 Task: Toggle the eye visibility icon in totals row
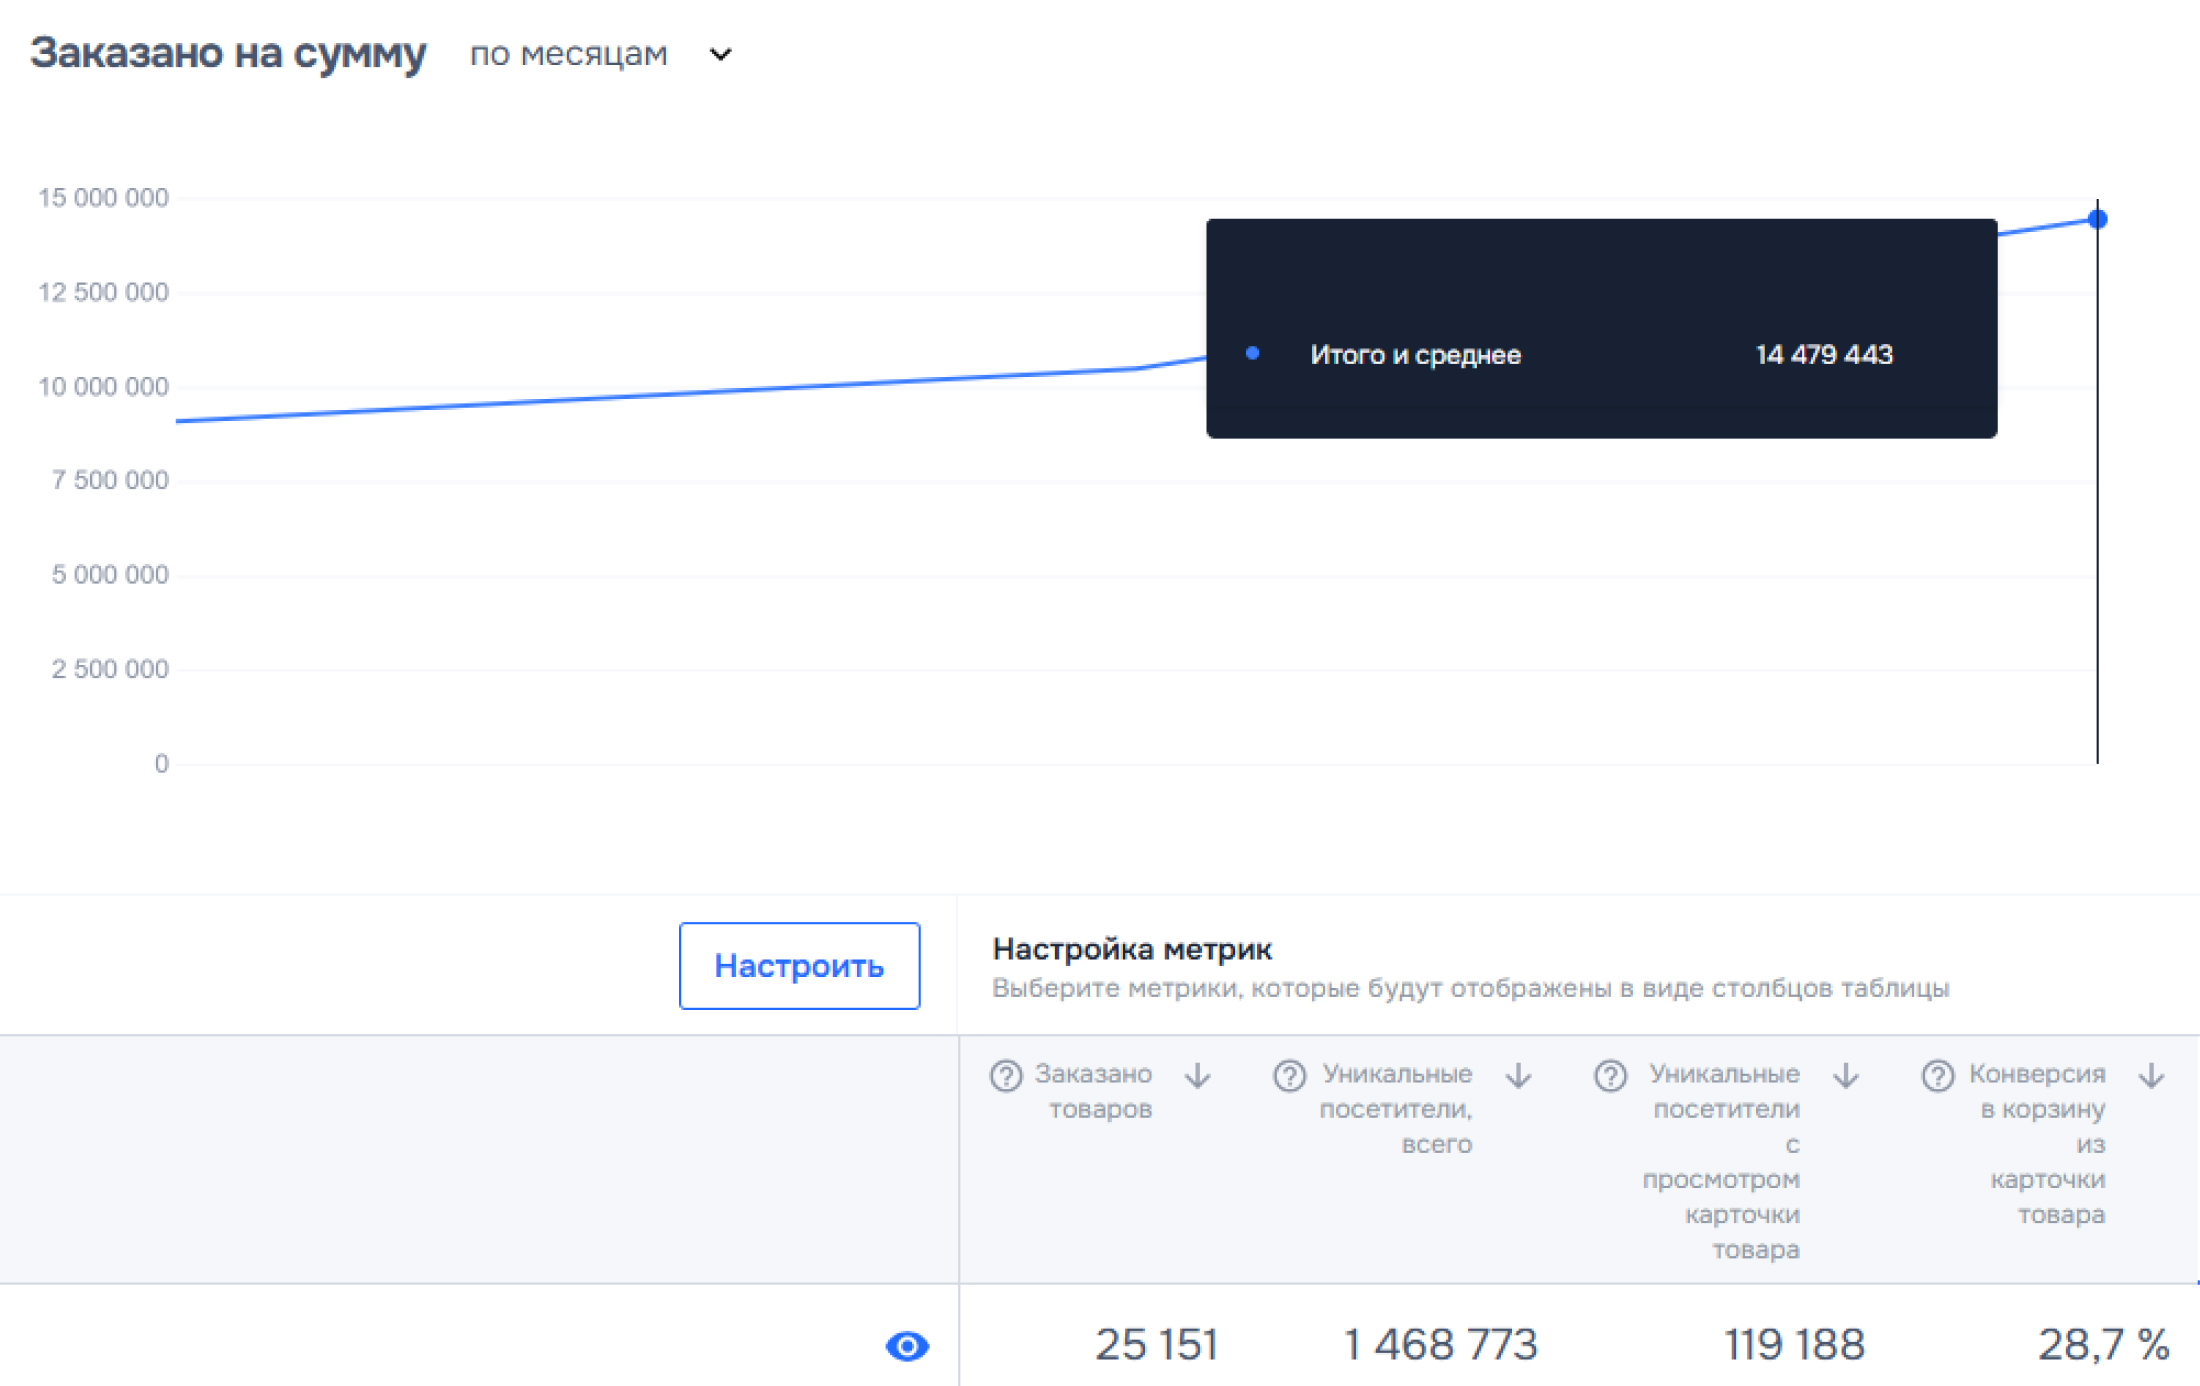tap(907, 1346)
